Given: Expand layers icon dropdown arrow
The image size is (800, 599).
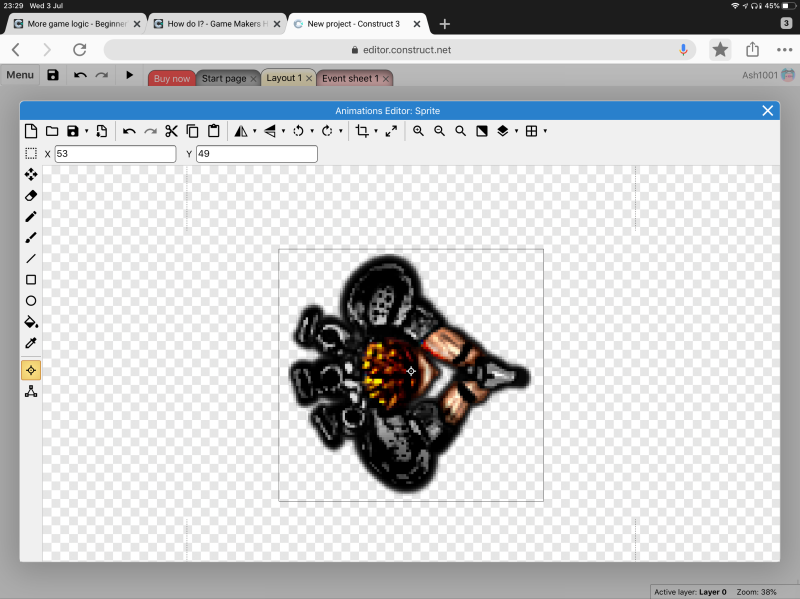Looking at the screenshot, I should click(x=516, y=131).
